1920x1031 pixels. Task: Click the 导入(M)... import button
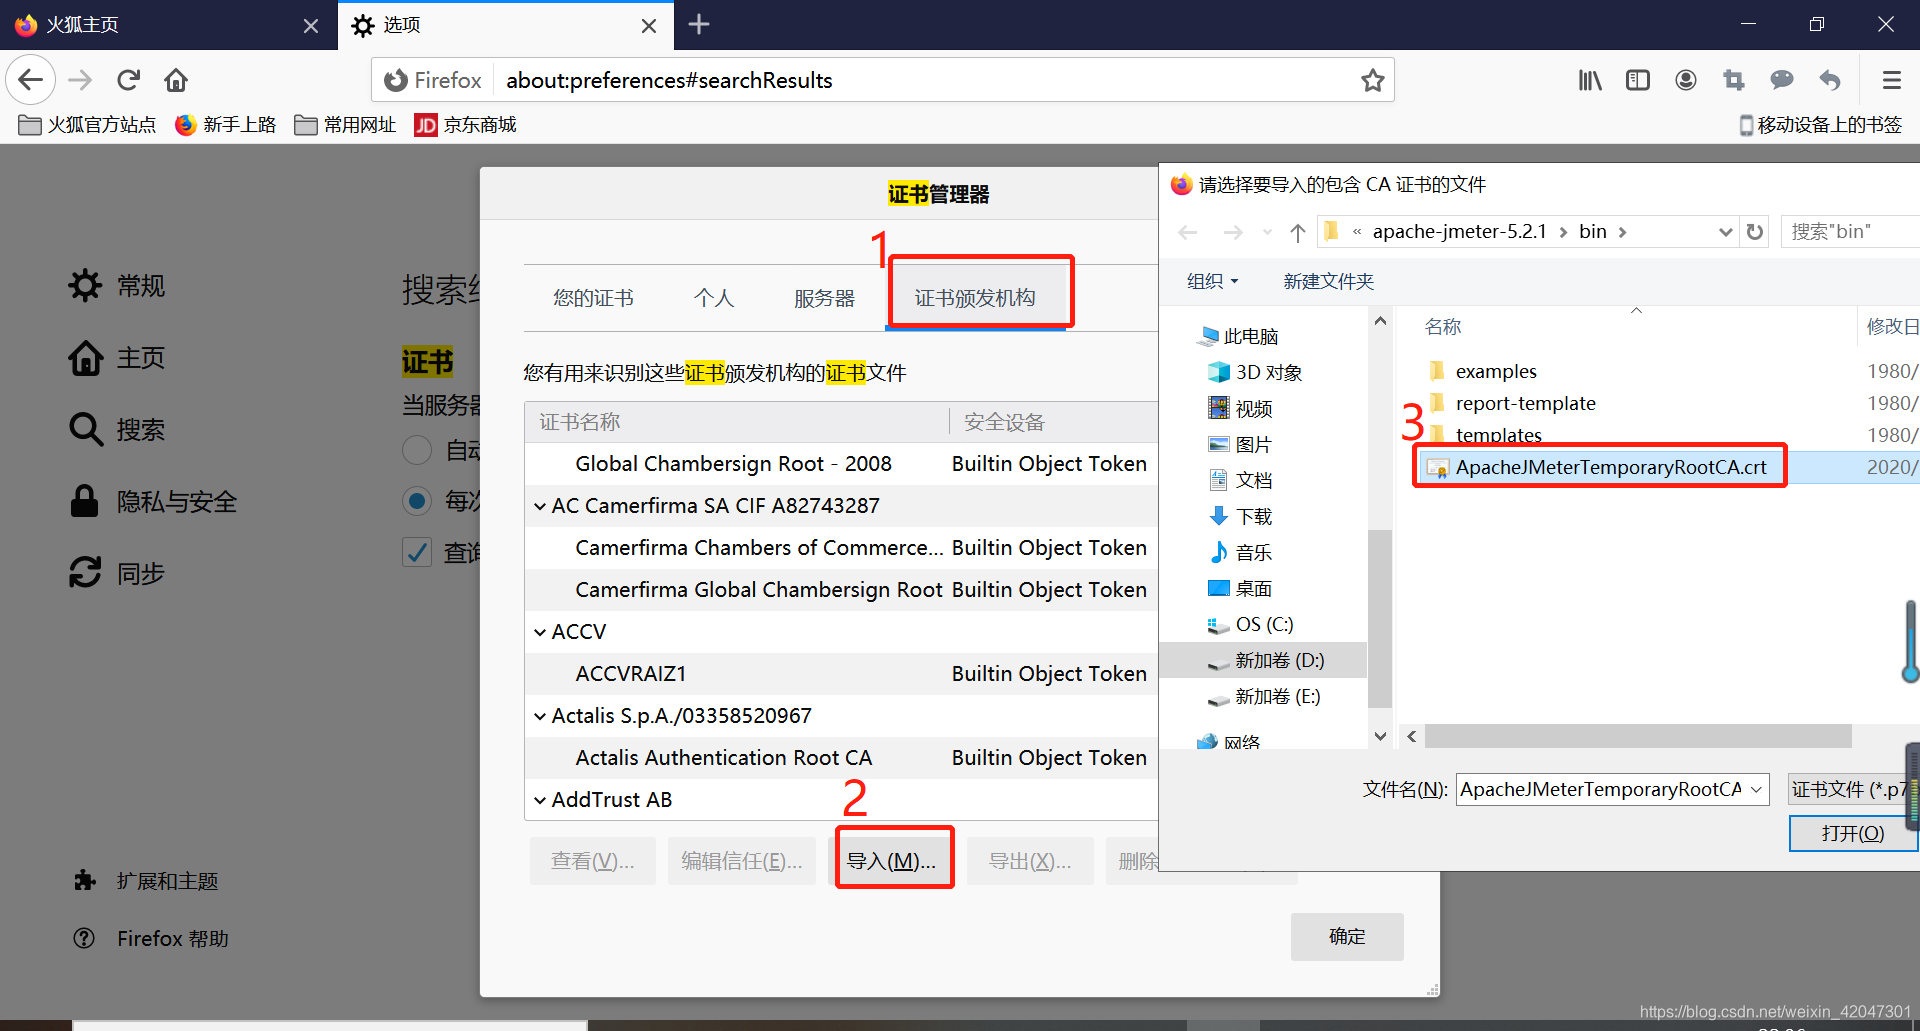pyautogui.click(x=893, y=861)
